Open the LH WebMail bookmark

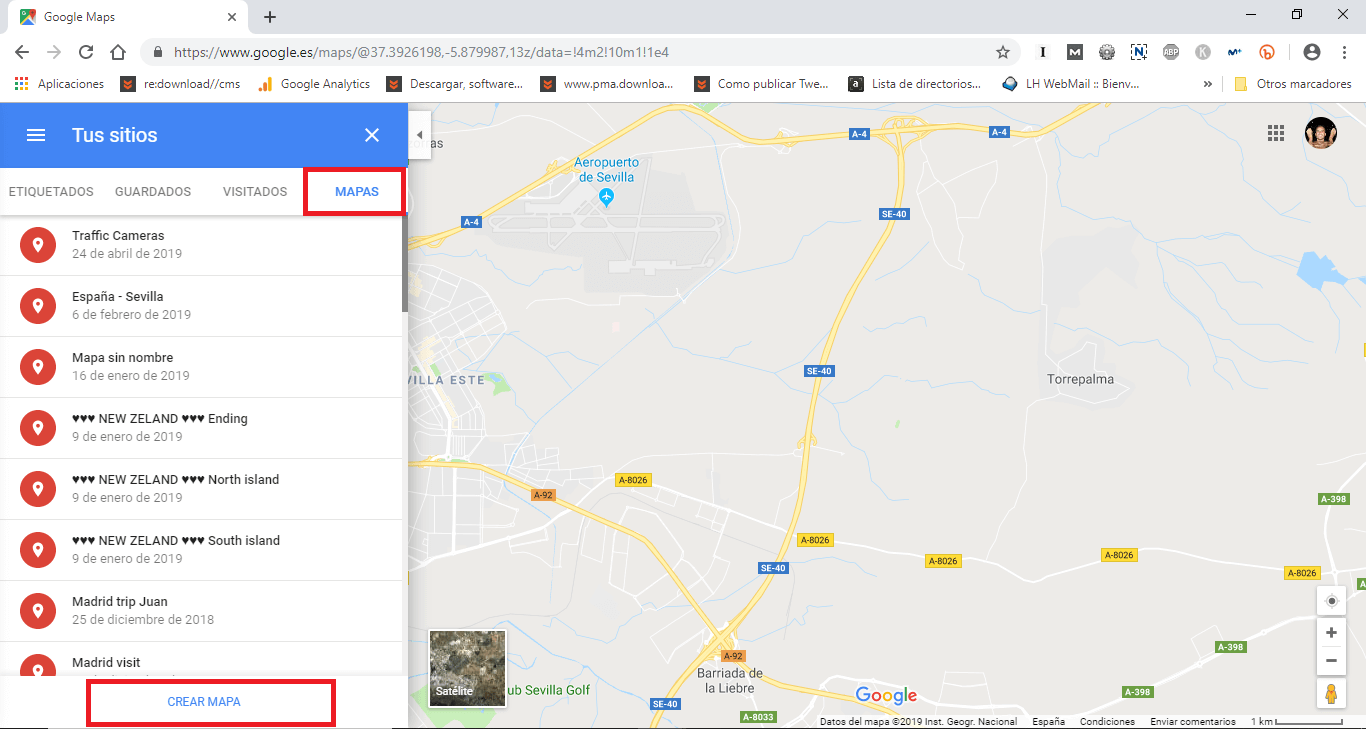point(1070,84)
